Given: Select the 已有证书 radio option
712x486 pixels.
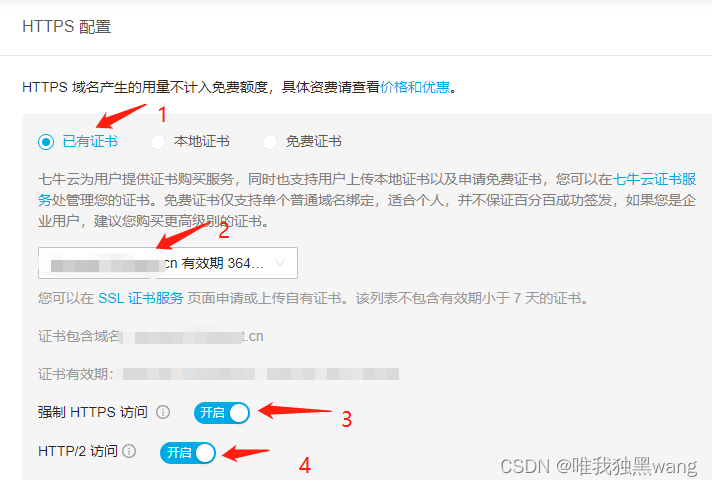Looking at the screenshot, I should [46, 142].
